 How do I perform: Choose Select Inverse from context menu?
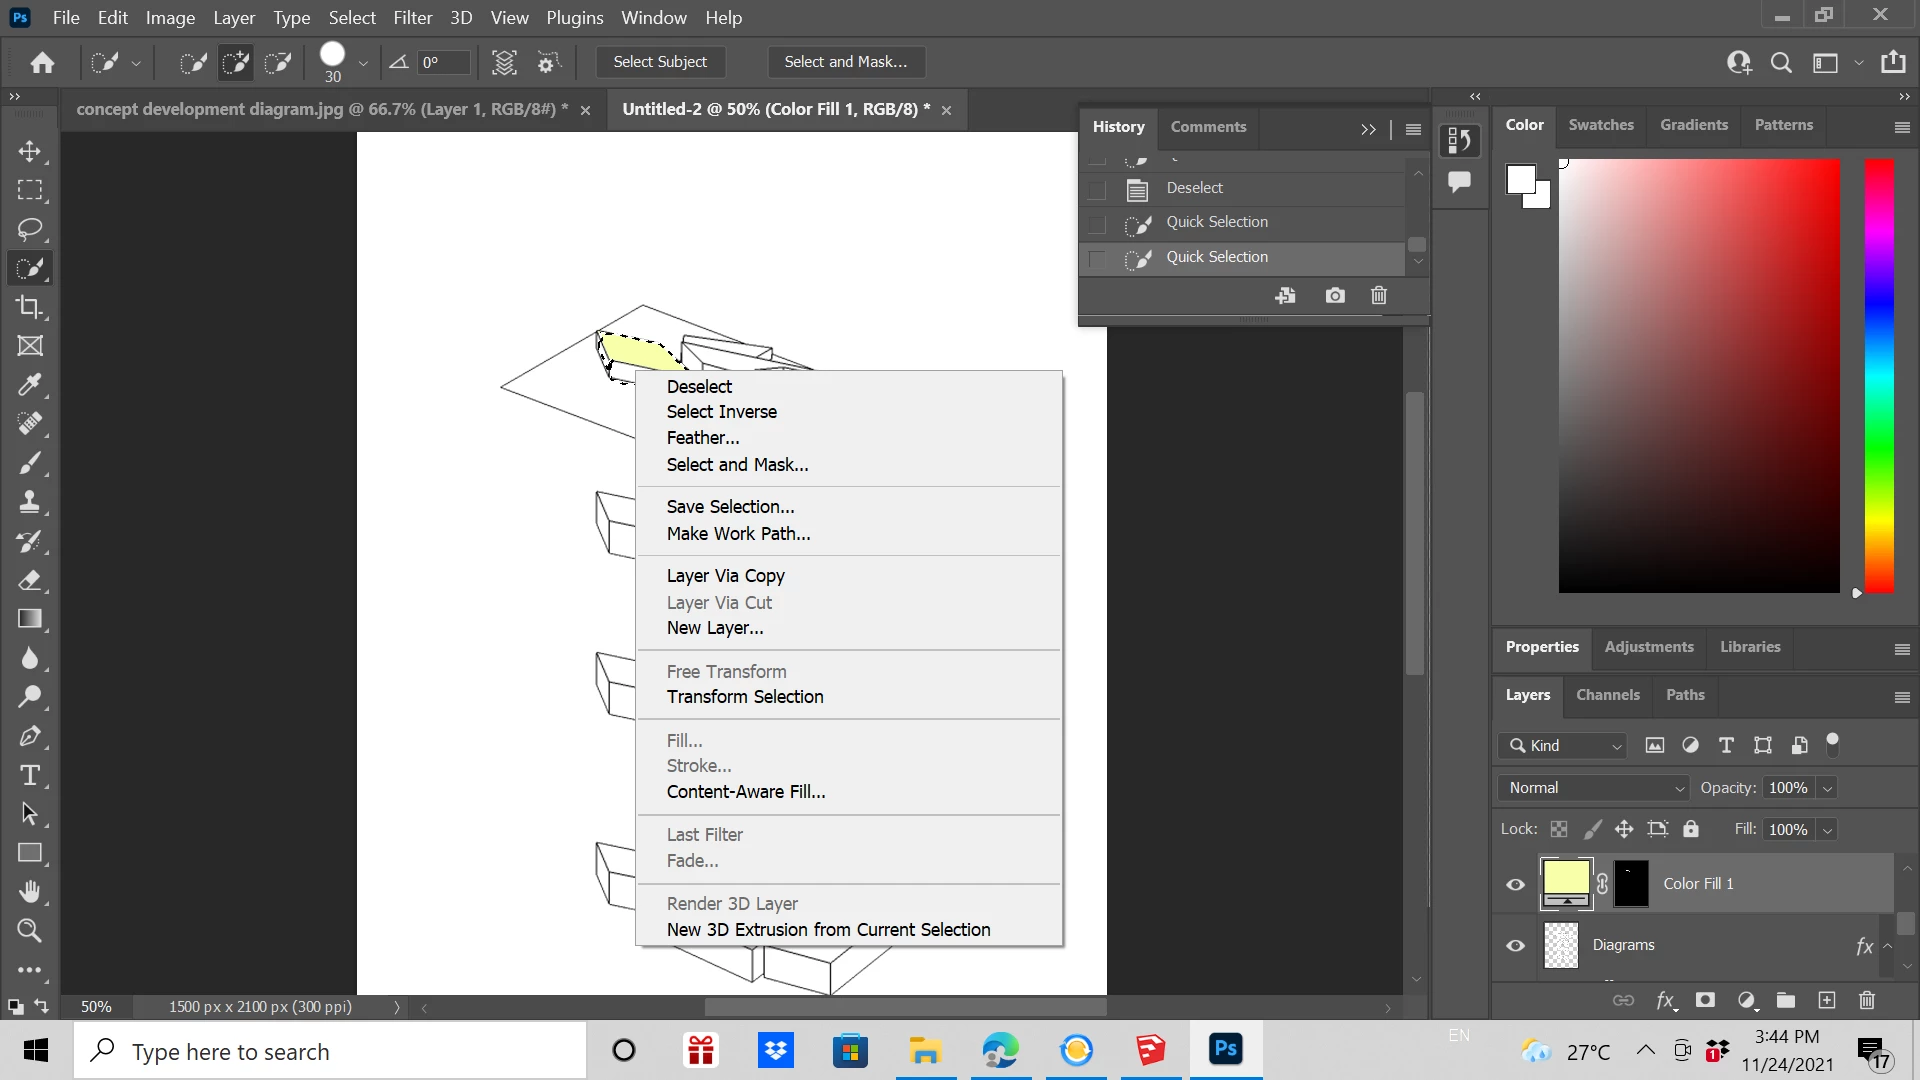721,412
